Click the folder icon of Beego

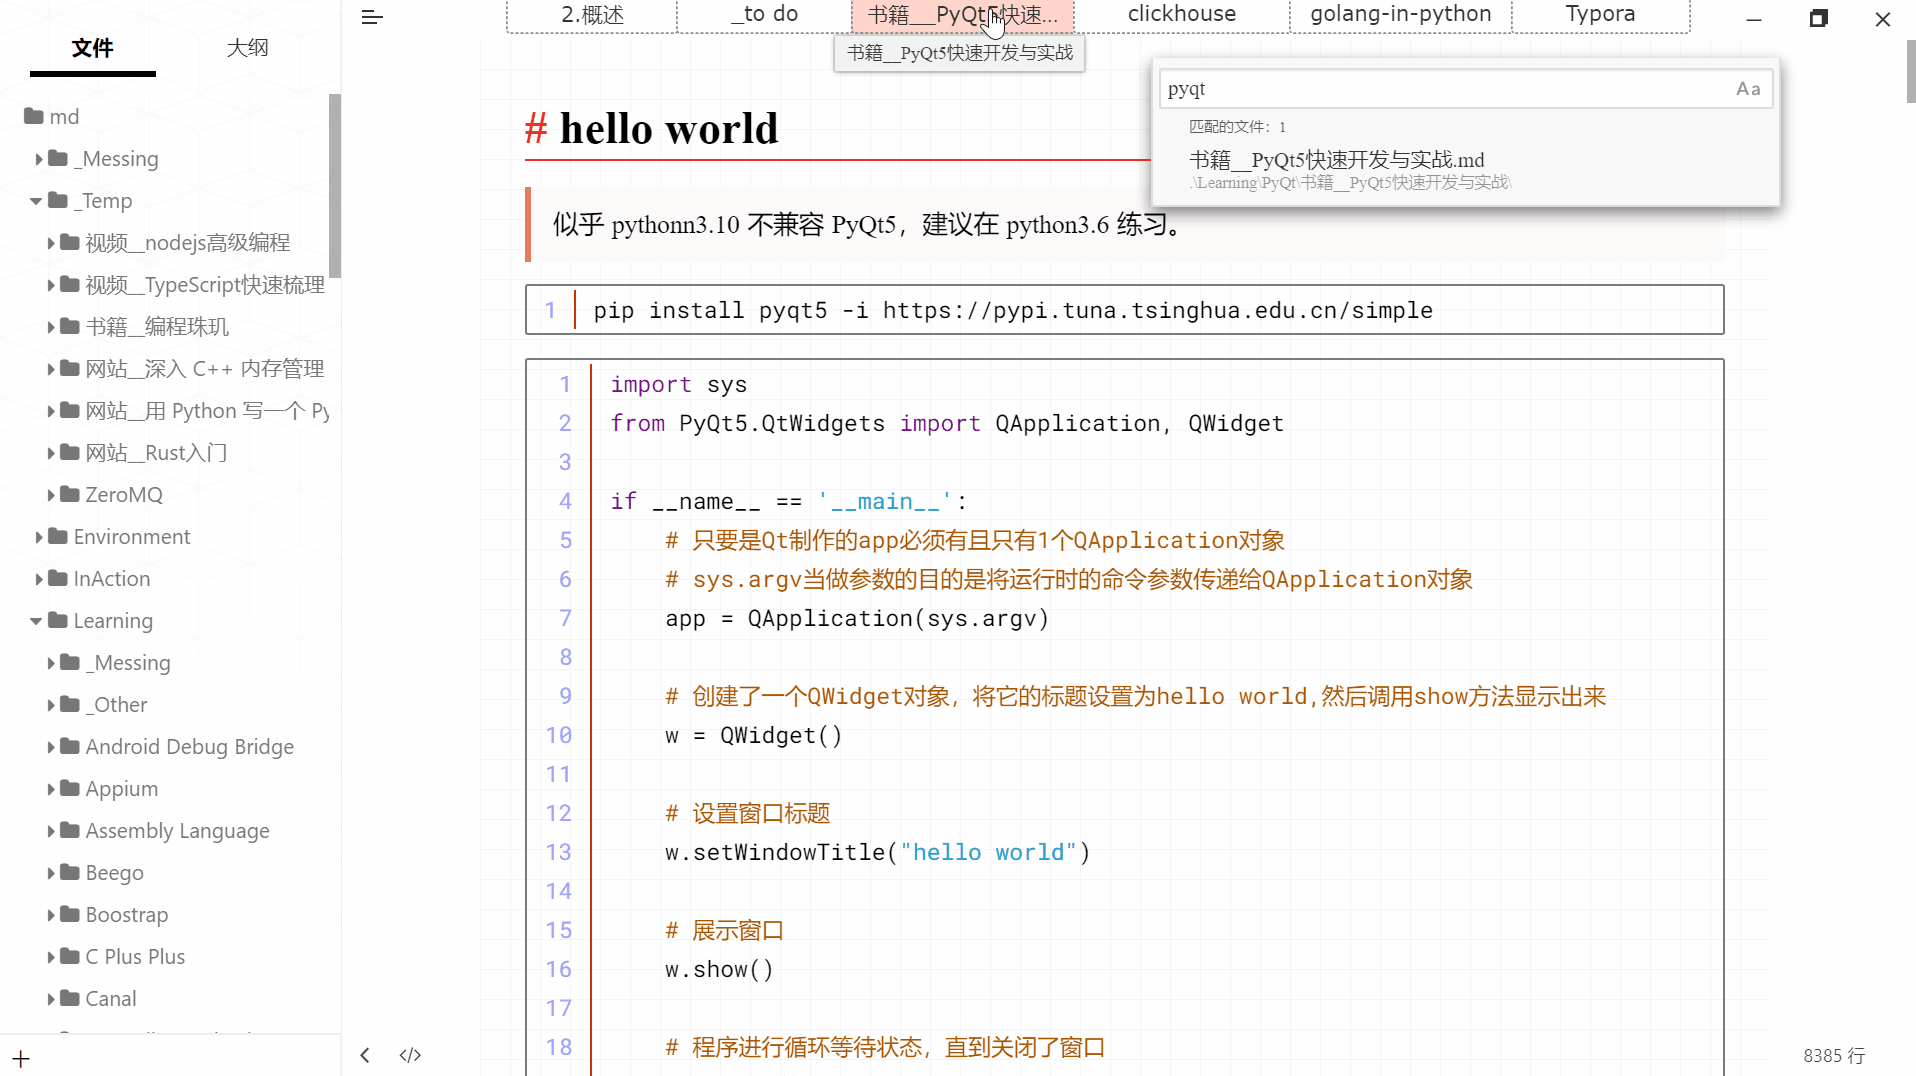tap(70, 872)
